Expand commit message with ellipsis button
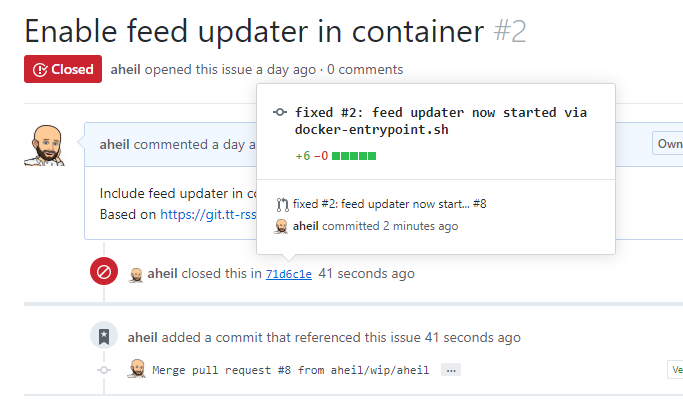The height and width of the screenshot is (402, 683). pyautogui.click(x=451, y=370)
